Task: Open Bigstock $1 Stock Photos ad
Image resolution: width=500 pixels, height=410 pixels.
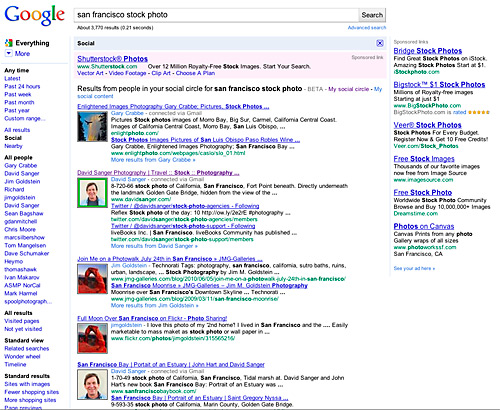Action: (x=439, y=85)
